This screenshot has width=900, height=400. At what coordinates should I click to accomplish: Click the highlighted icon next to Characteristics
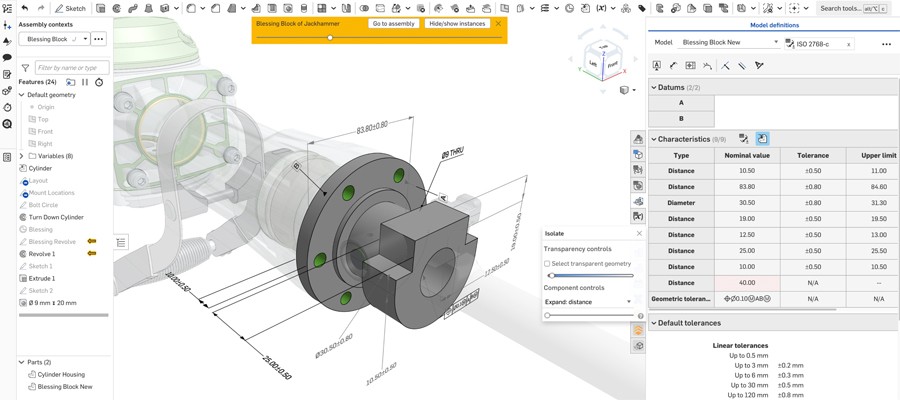click(x=762, y=139)
